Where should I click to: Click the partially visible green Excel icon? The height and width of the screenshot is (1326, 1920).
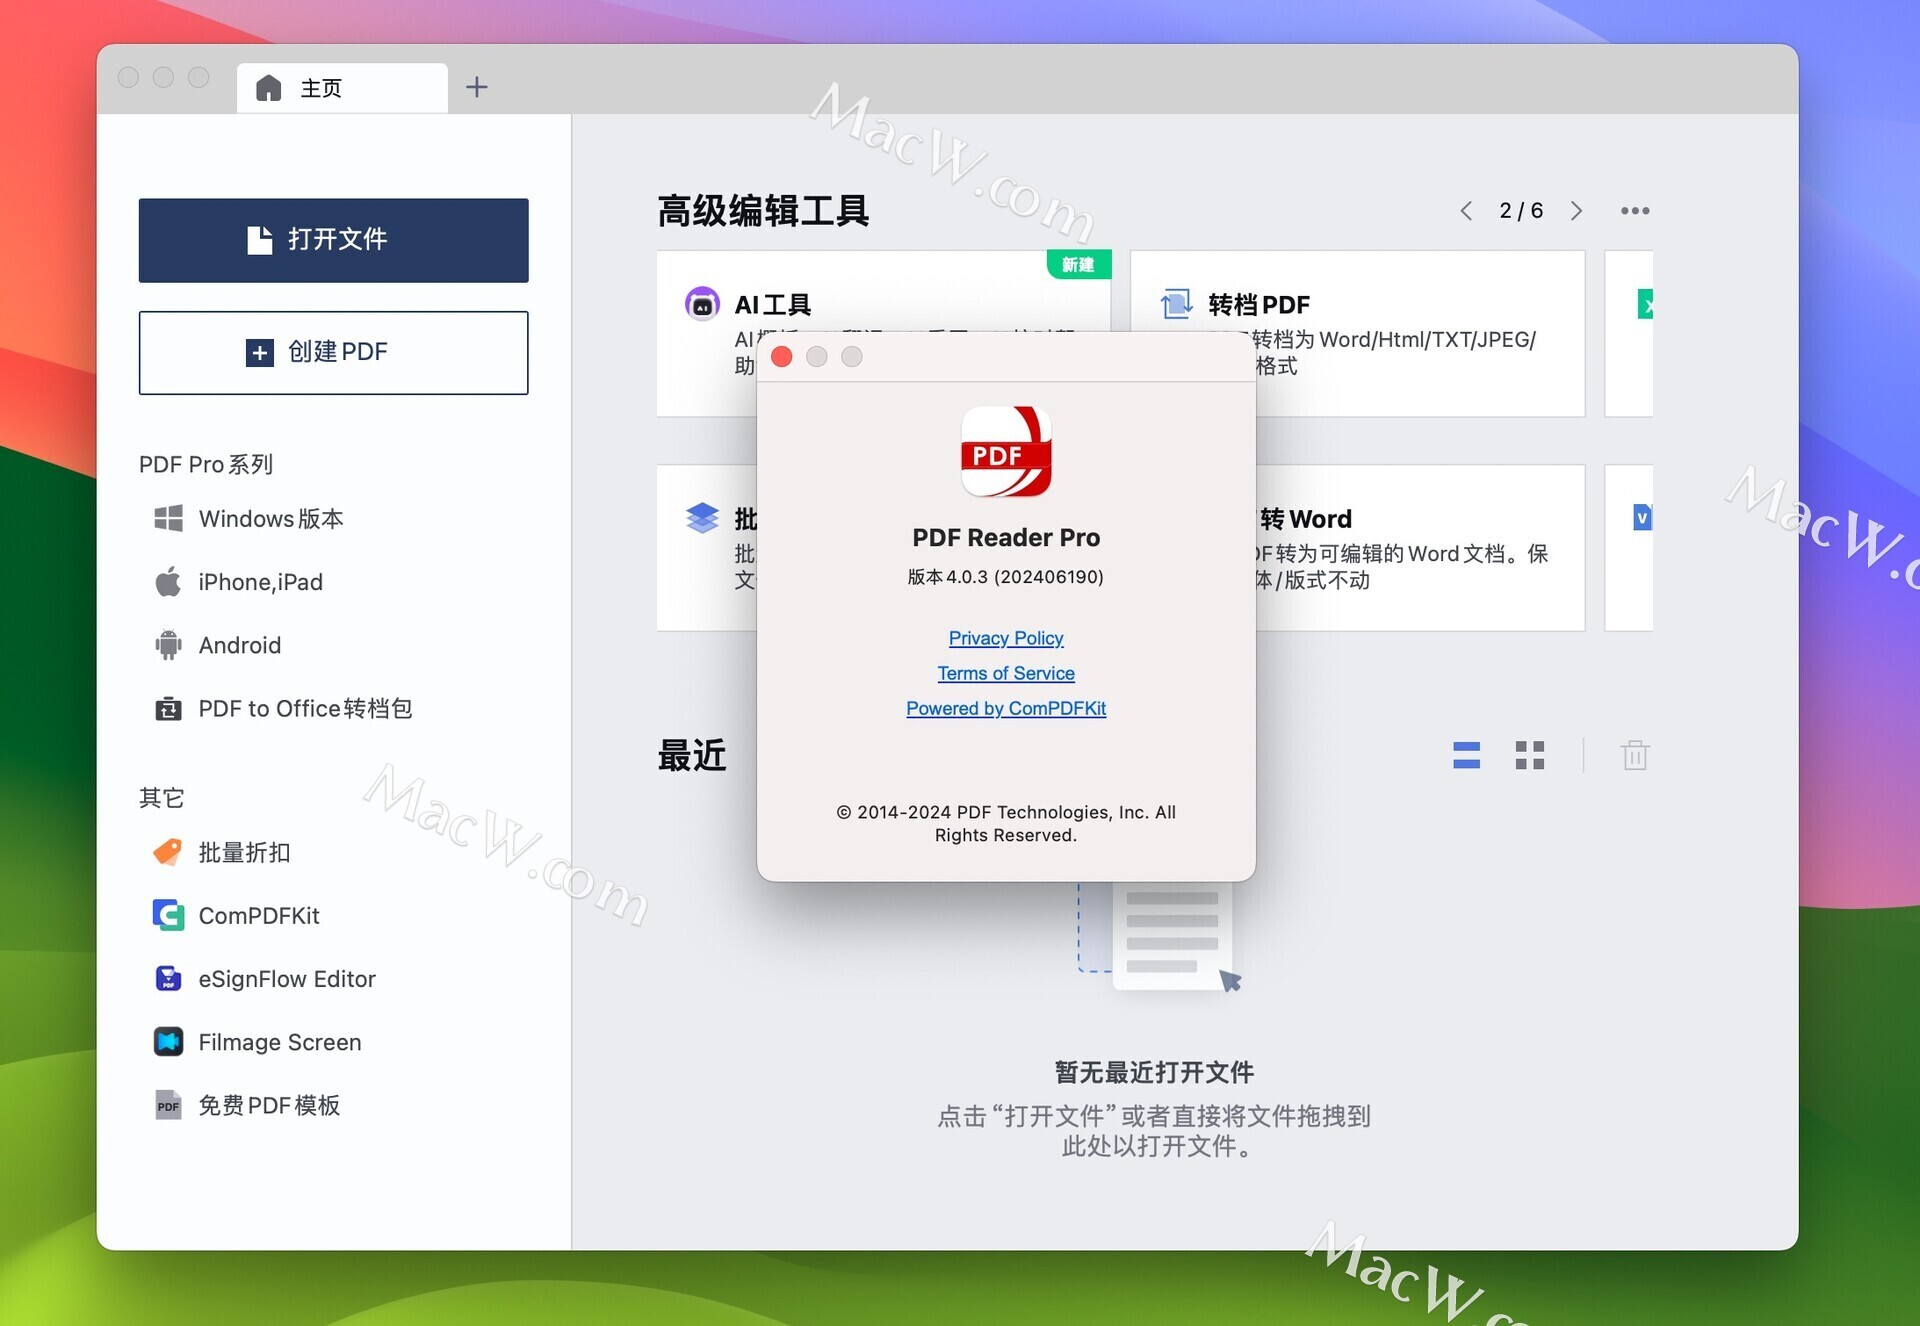click(x=1645, y=303)
